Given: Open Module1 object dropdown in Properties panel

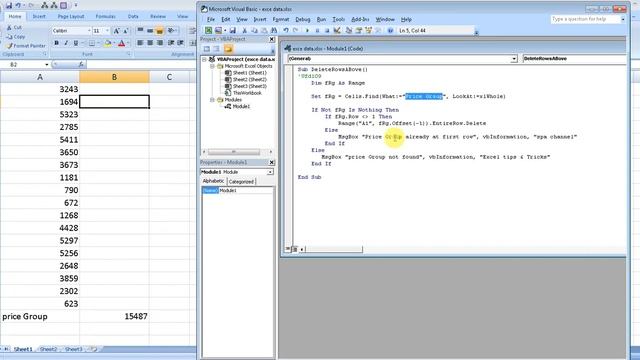Looking at the screenshot, I should pyautogui.click(x=270, y=172).
